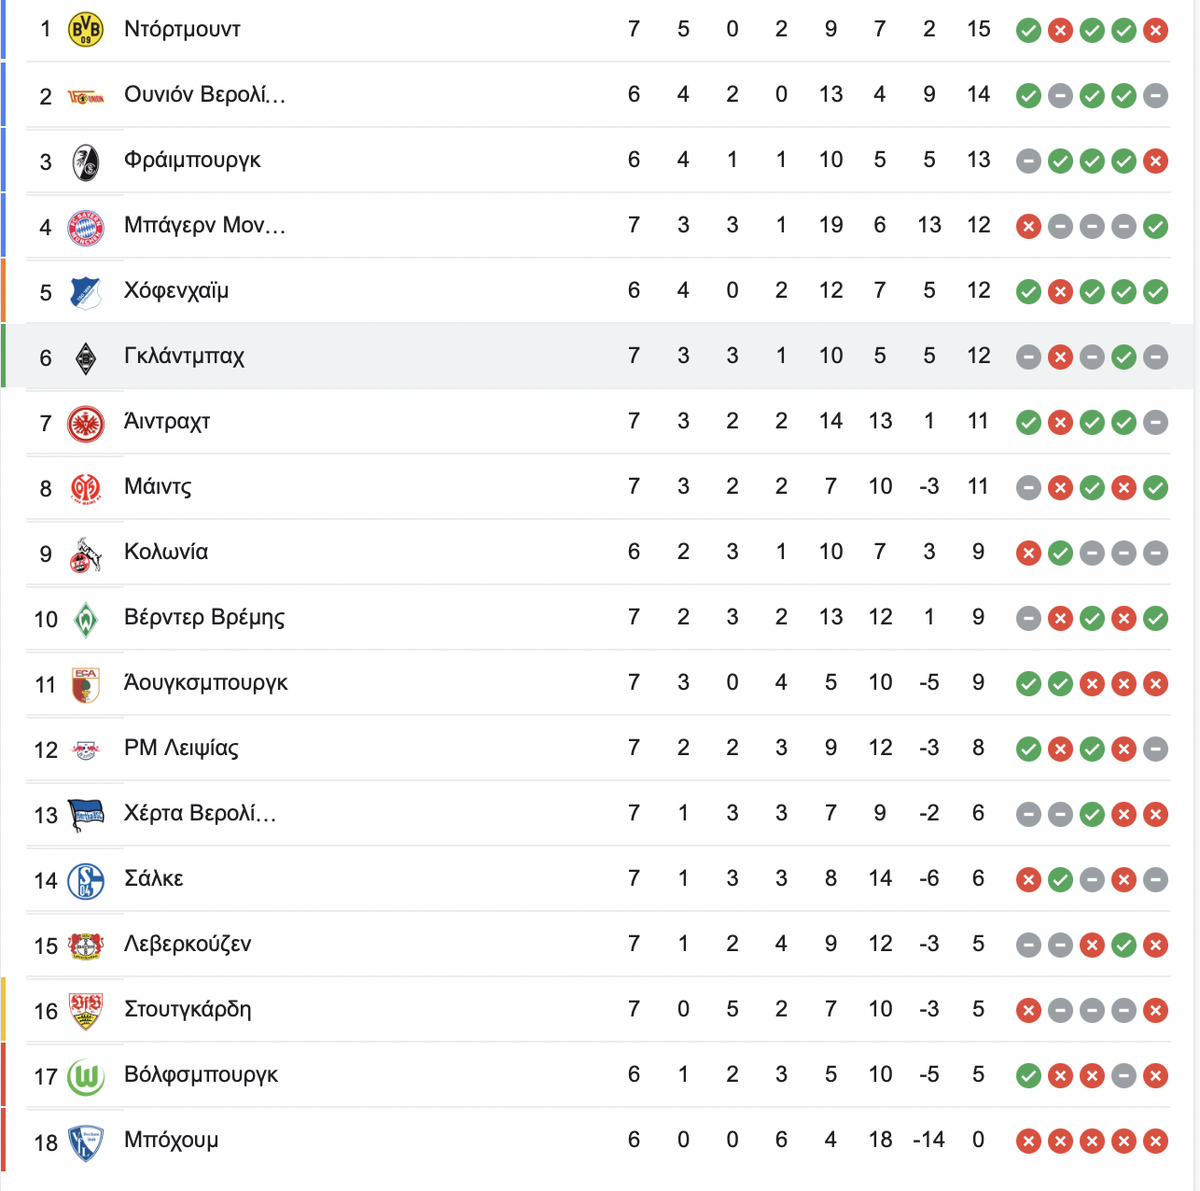Open Ντόρτμουντ team link
The height and width of the screenshot is (1191, 1200).
(x=182, y=29)
